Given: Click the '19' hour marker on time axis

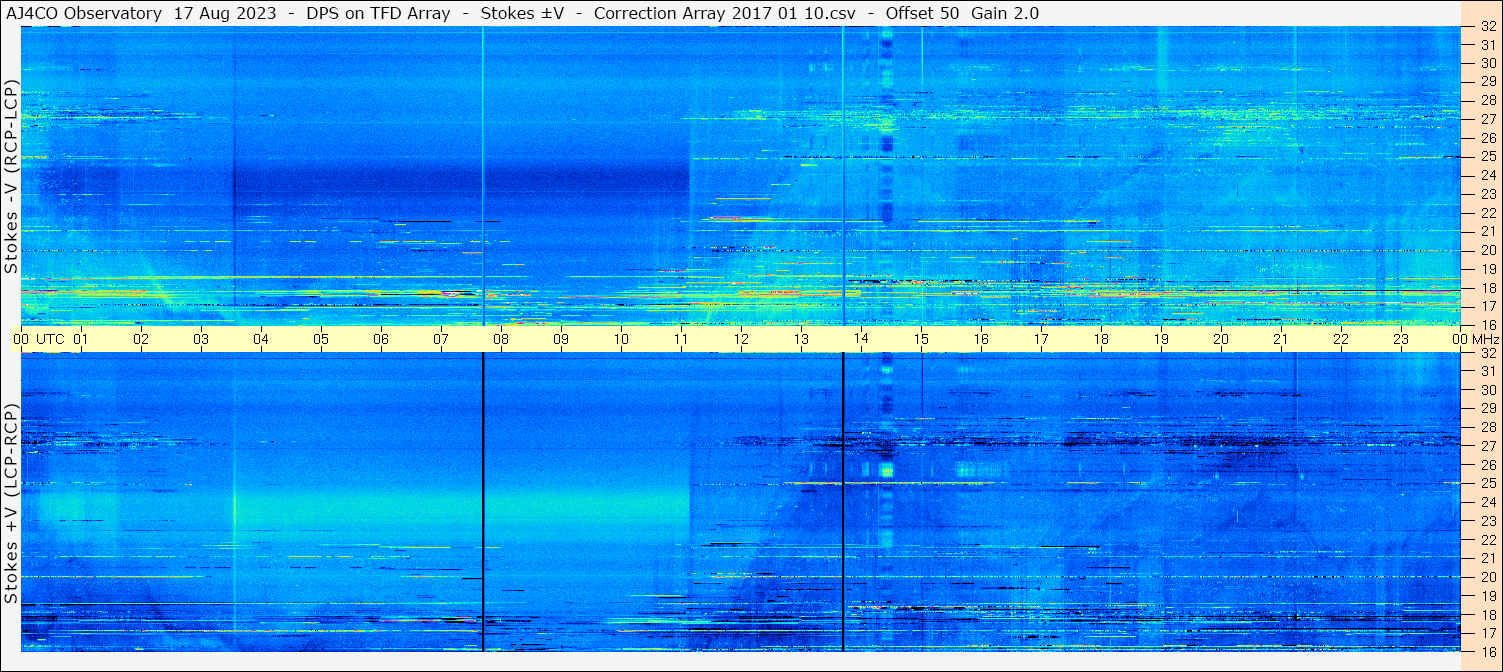Looking at the screenshot, I should [1161, 339].
